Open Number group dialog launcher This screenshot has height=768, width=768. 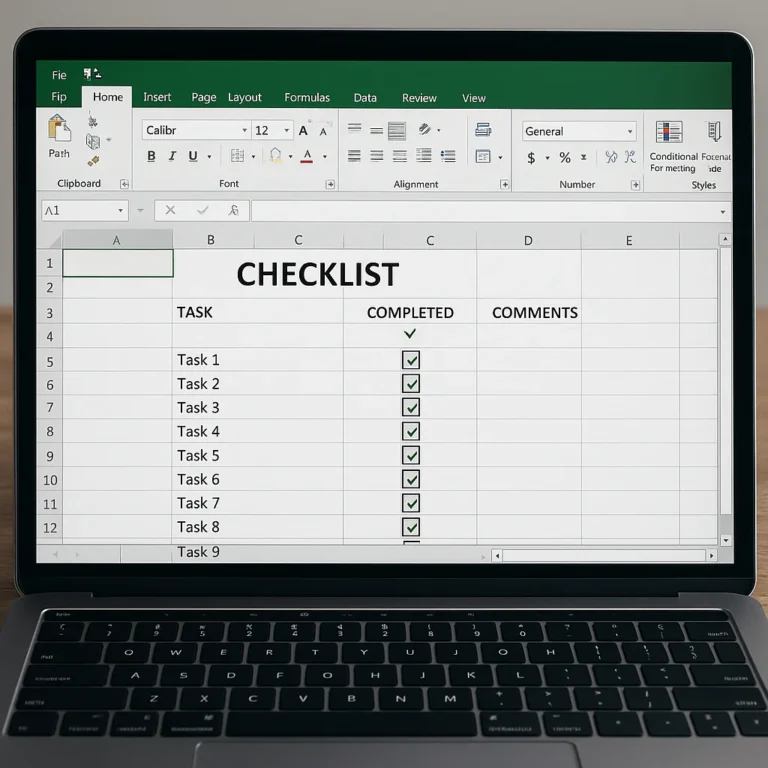(x=635, y=185)
